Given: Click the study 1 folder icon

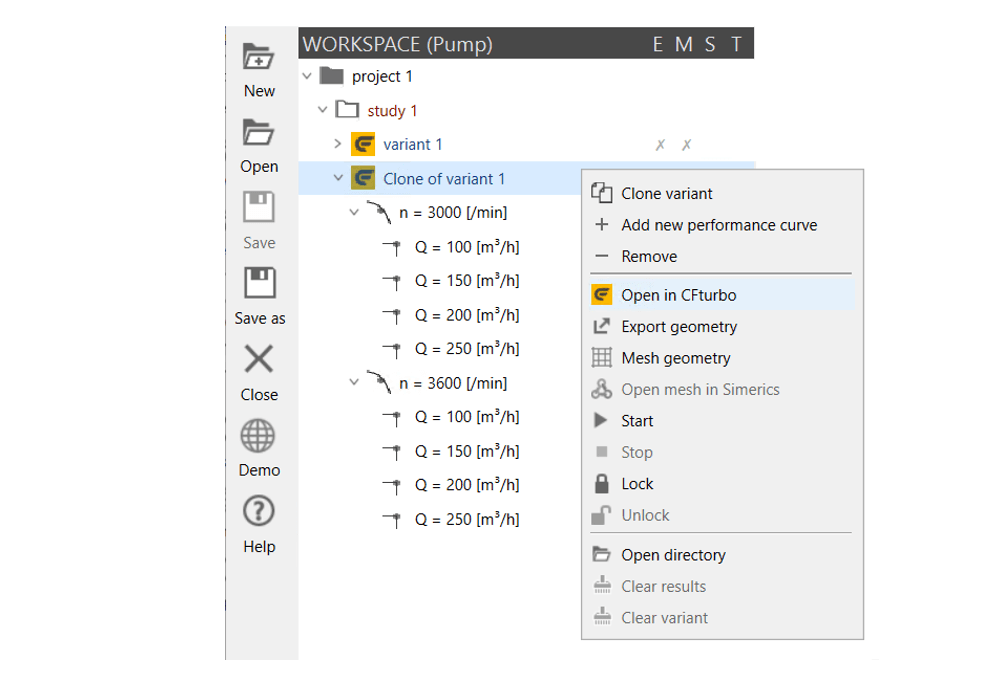Looking at the screenshot, I should (347, 110).
